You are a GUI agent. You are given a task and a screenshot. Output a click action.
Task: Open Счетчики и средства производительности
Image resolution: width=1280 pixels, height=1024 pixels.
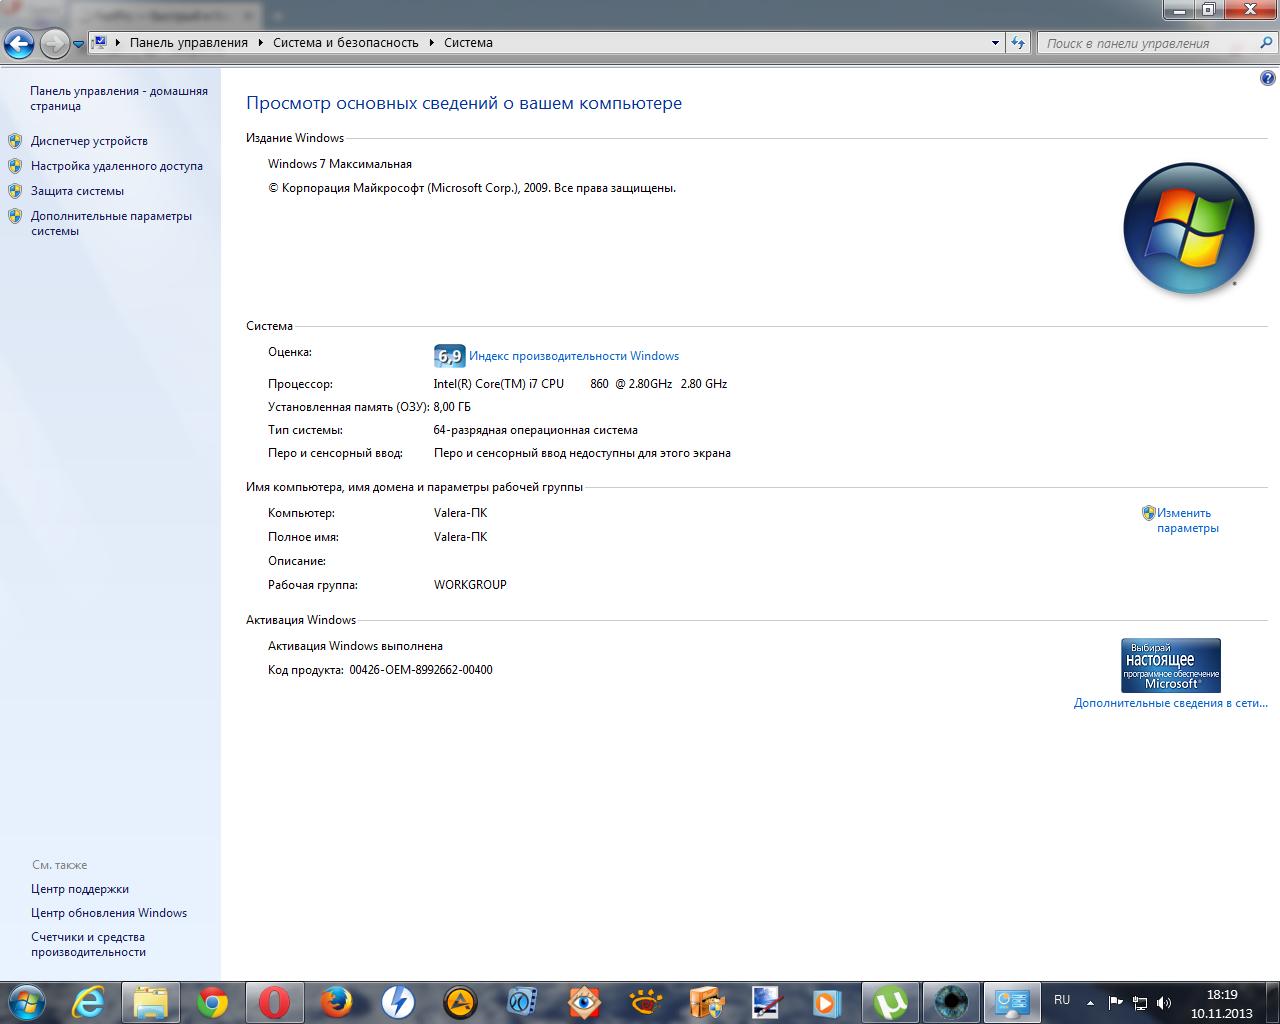point(88,944)
